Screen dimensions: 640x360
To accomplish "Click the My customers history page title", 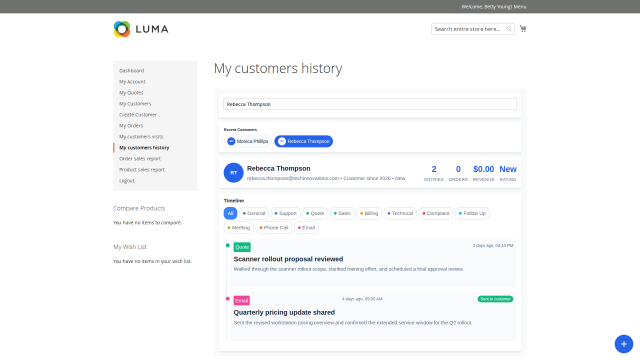I will pos(278,68).
